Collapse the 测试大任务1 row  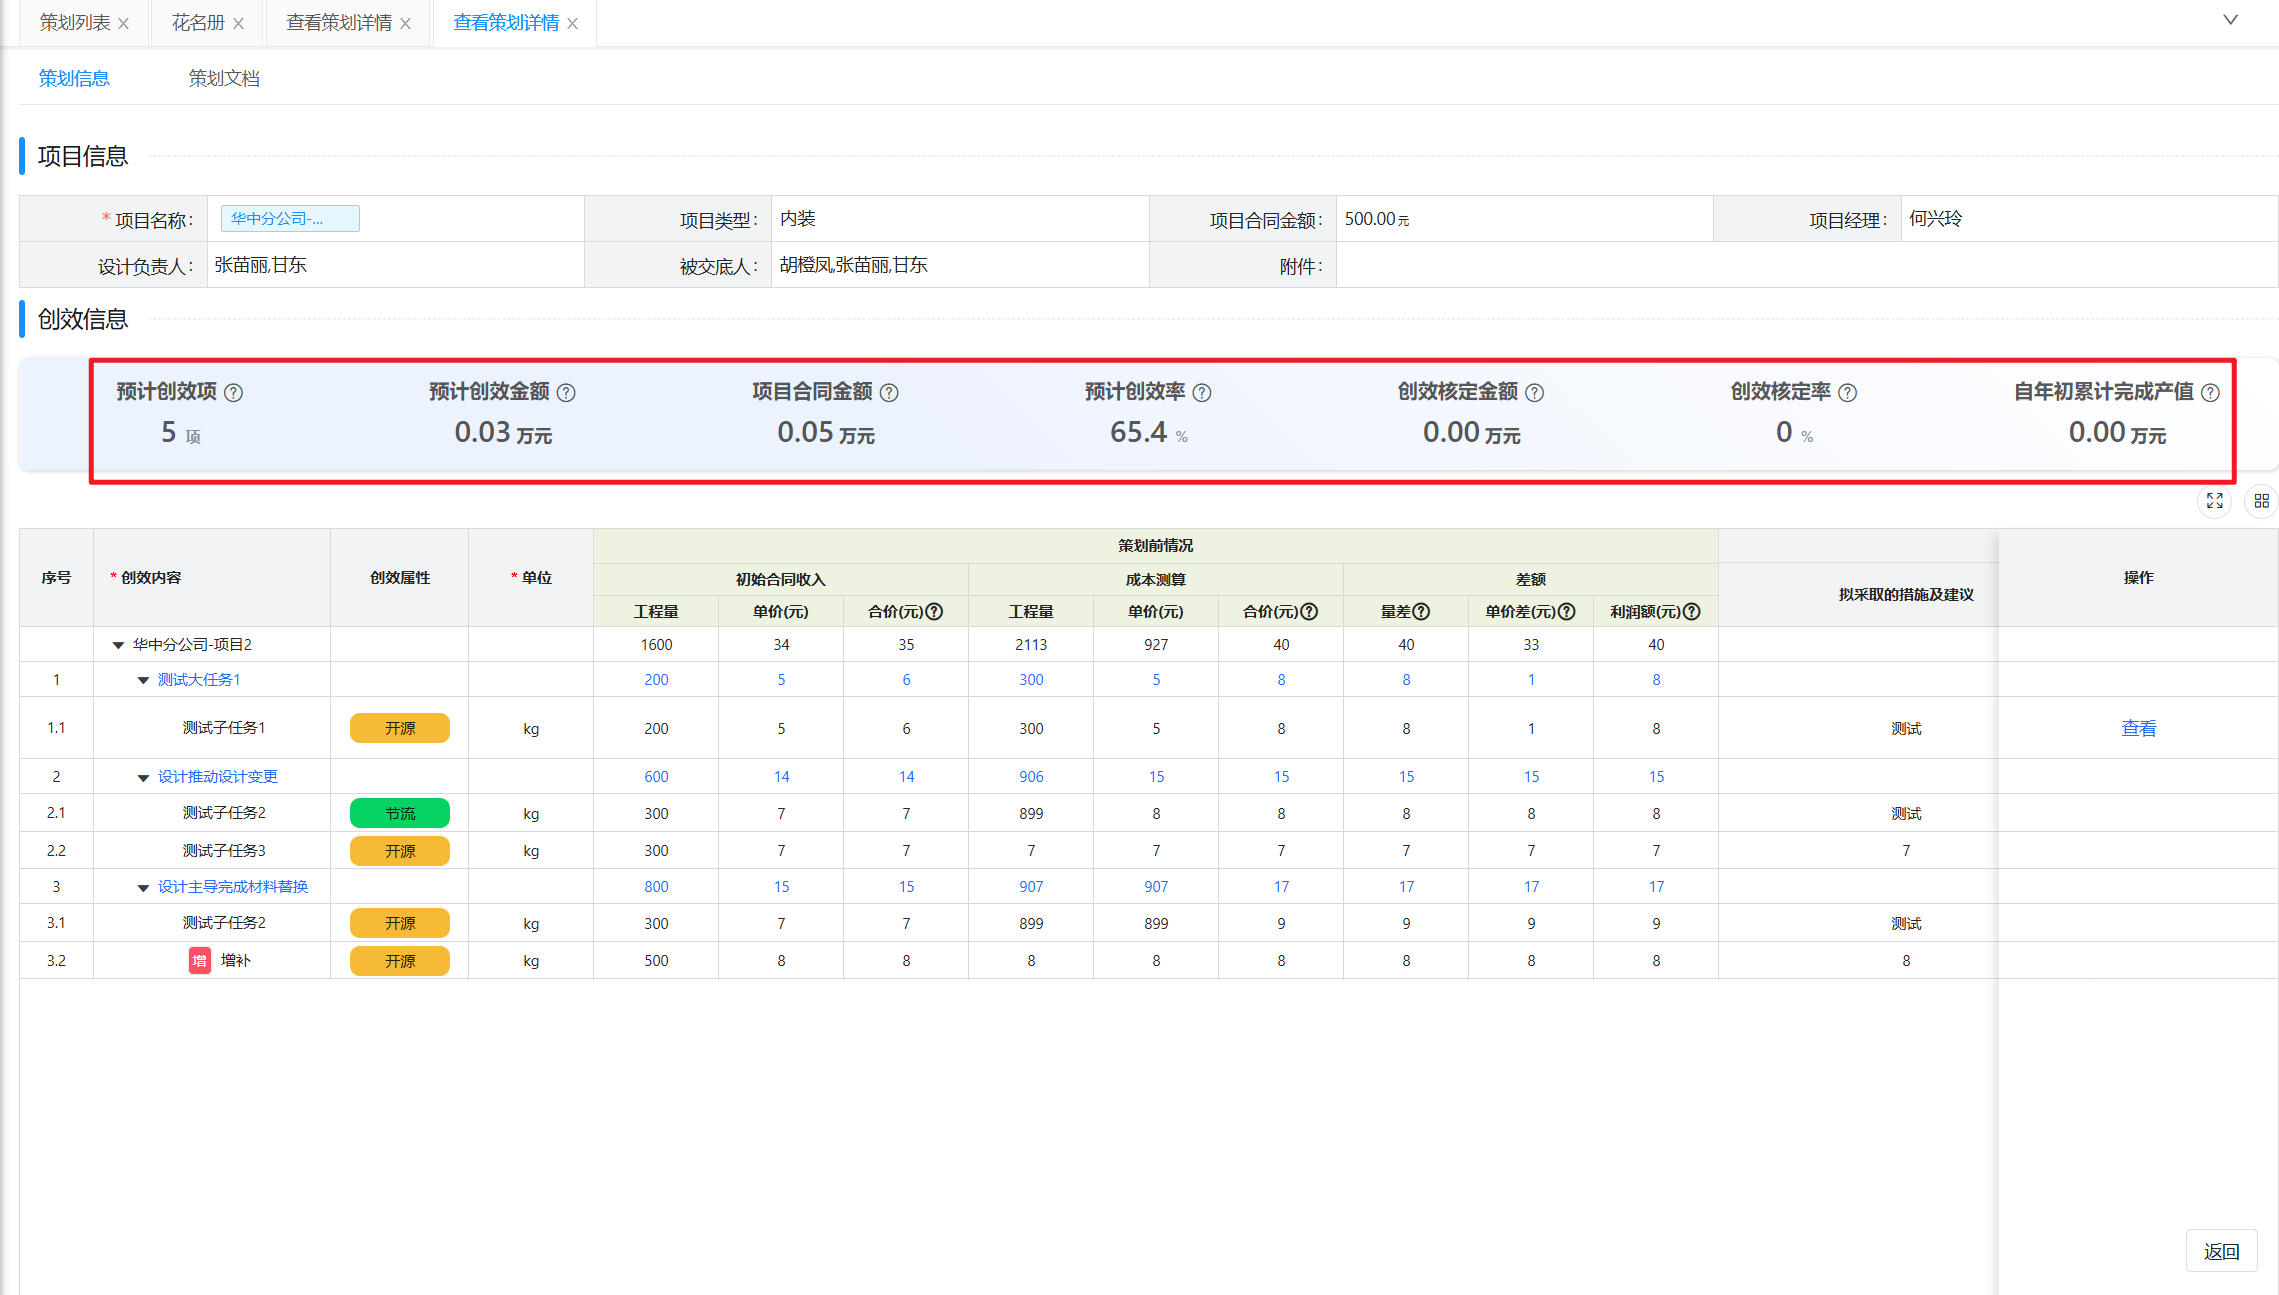143,680
